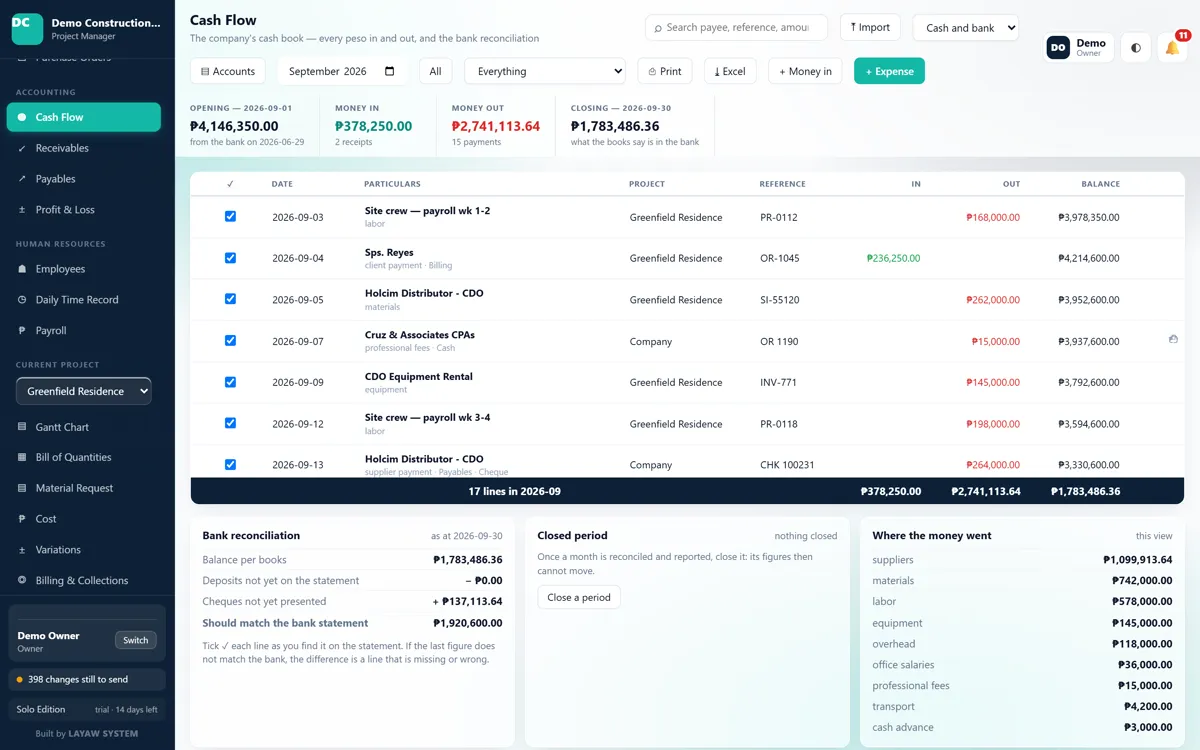The image size is (1200, 750).
Task: Open the Cash and bank dropdown
Action: 964,28
